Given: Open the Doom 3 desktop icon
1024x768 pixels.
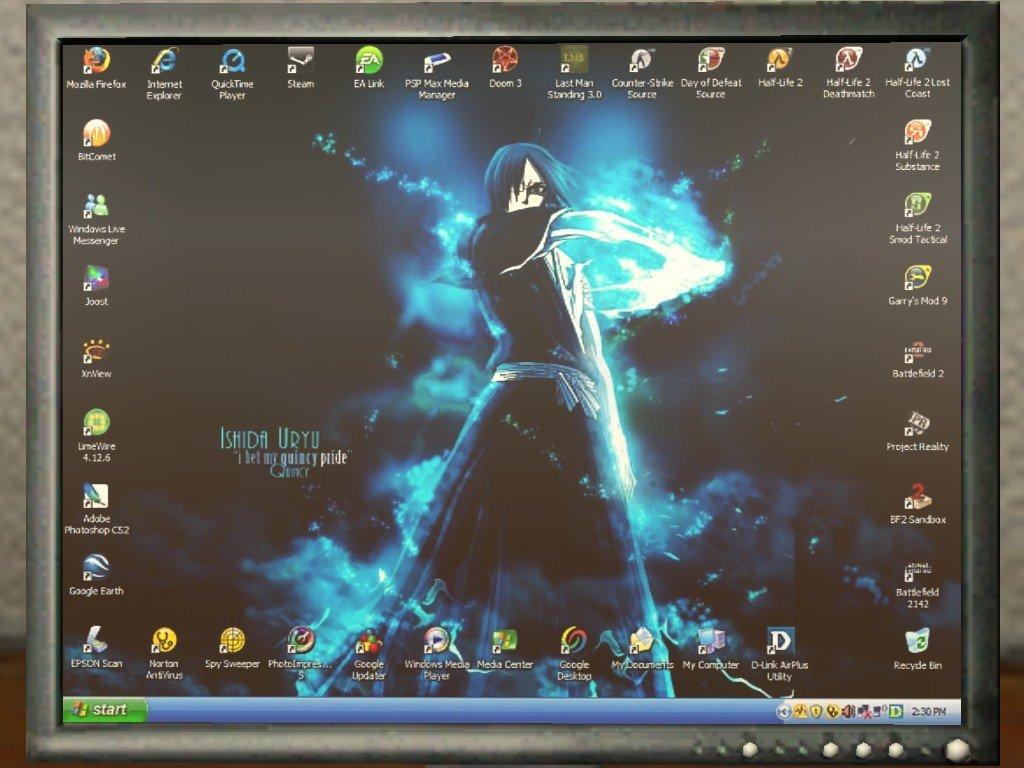Looking at the screenshot, I should [x=505, y=62].
